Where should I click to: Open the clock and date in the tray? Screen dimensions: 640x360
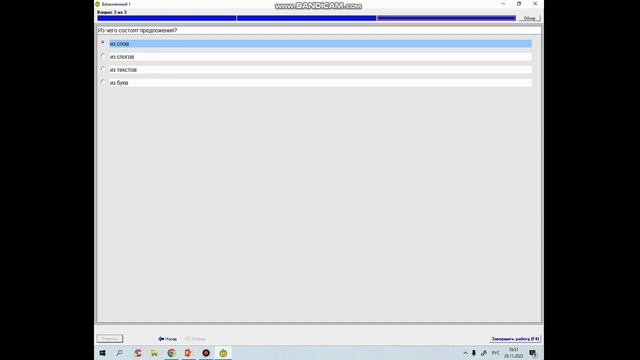coord(513,353)
